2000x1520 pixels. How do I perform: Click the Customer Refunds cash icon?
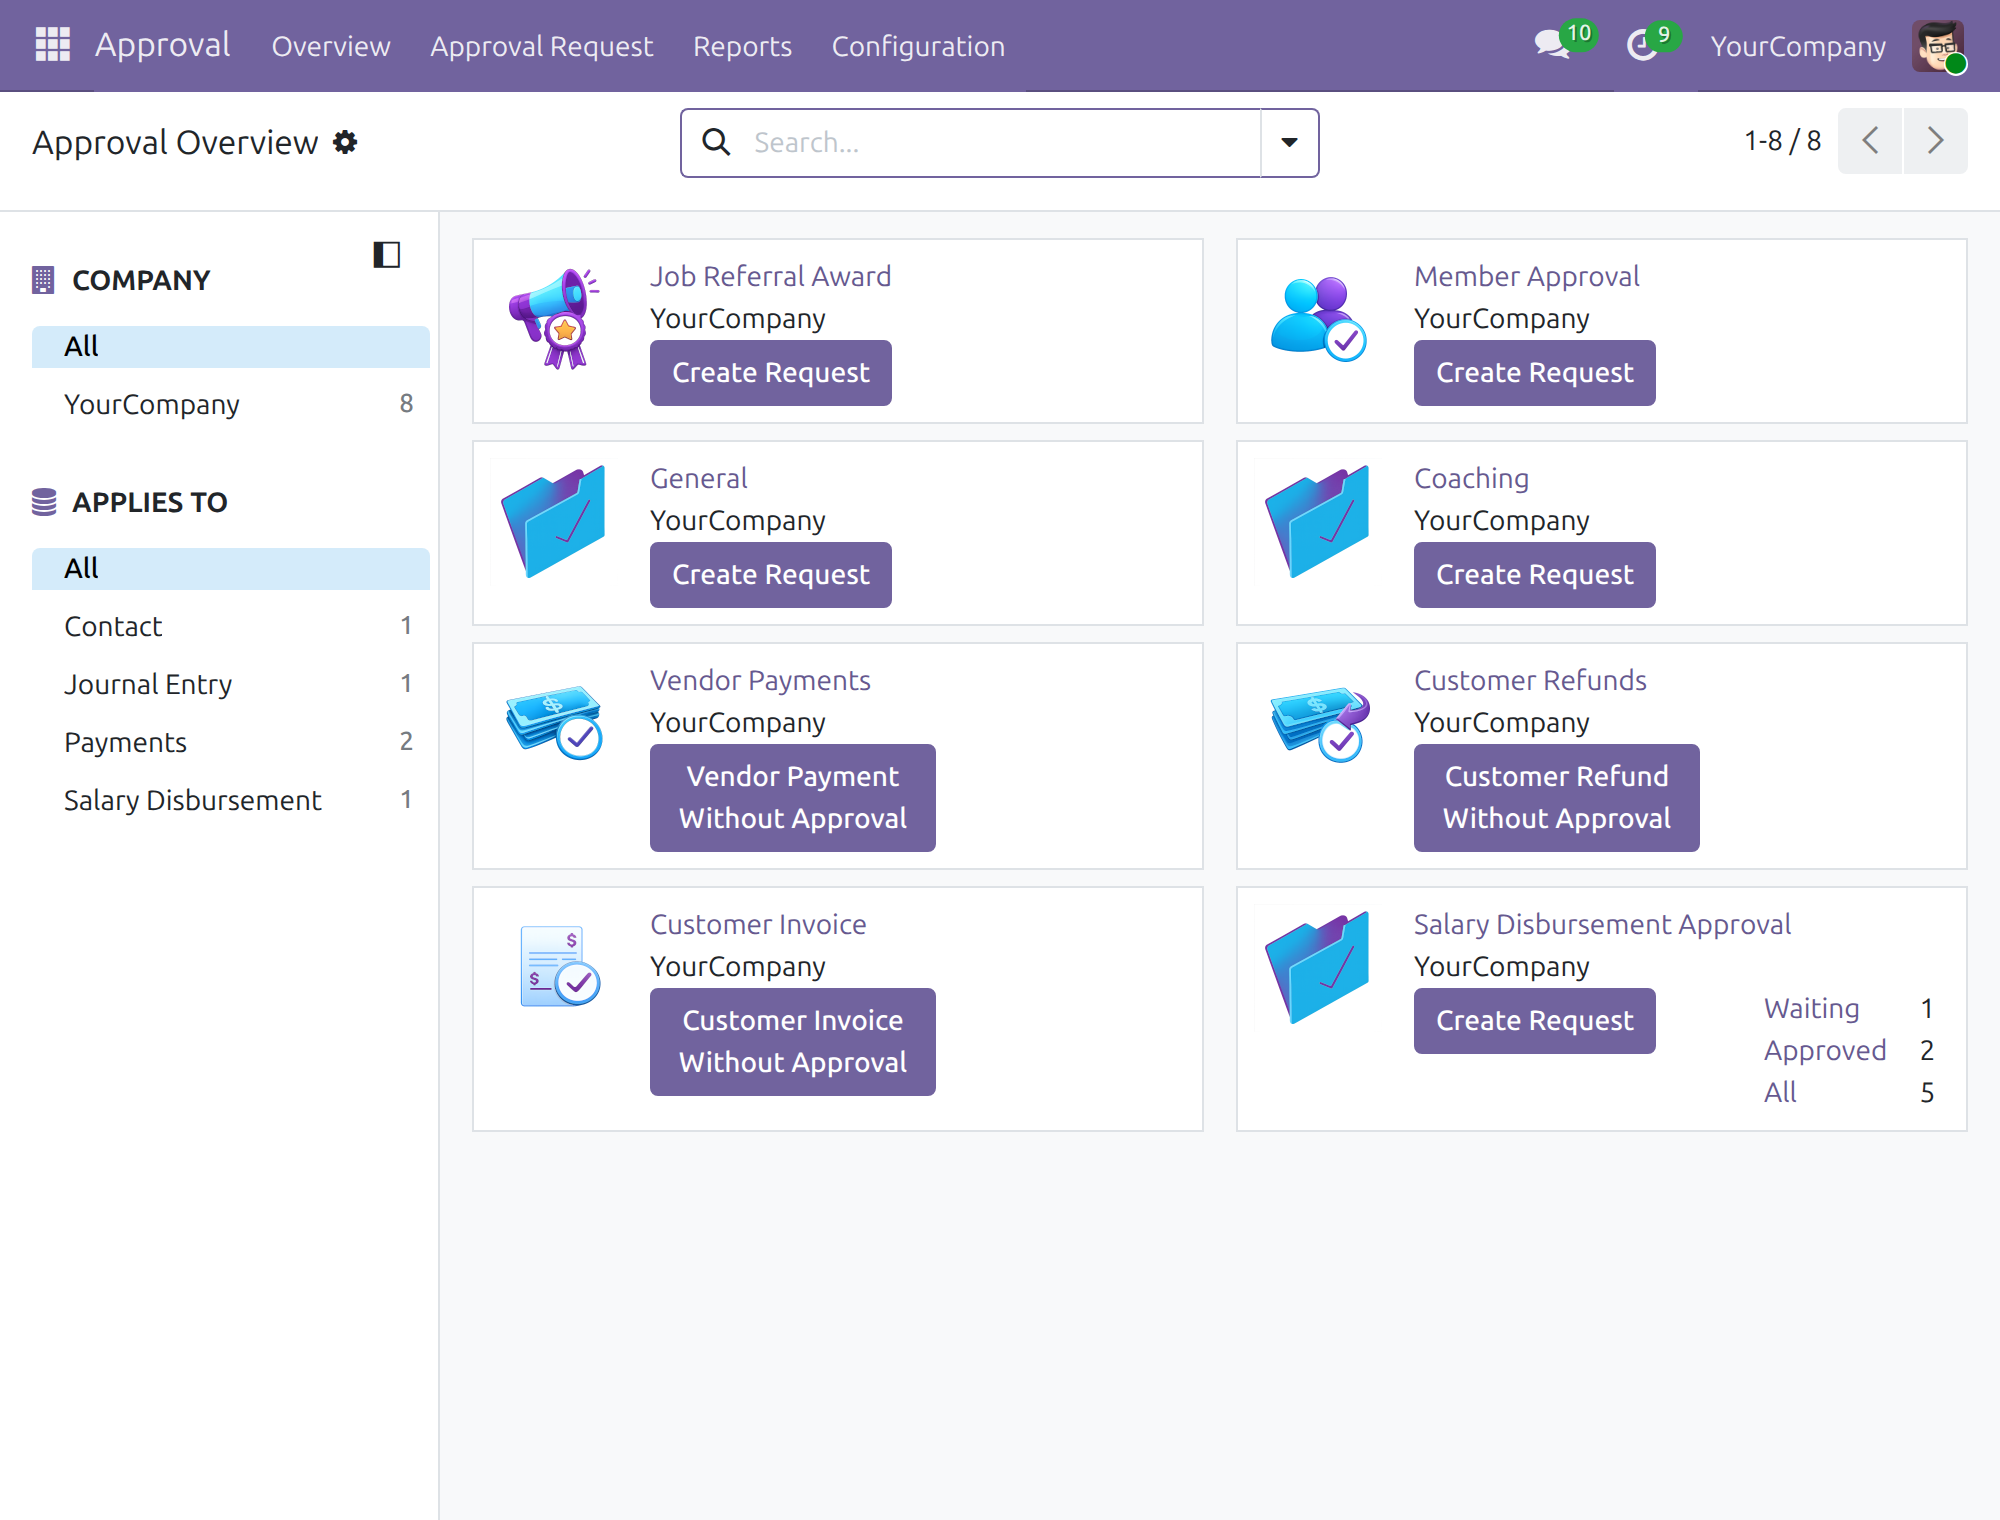(1318, 722)
